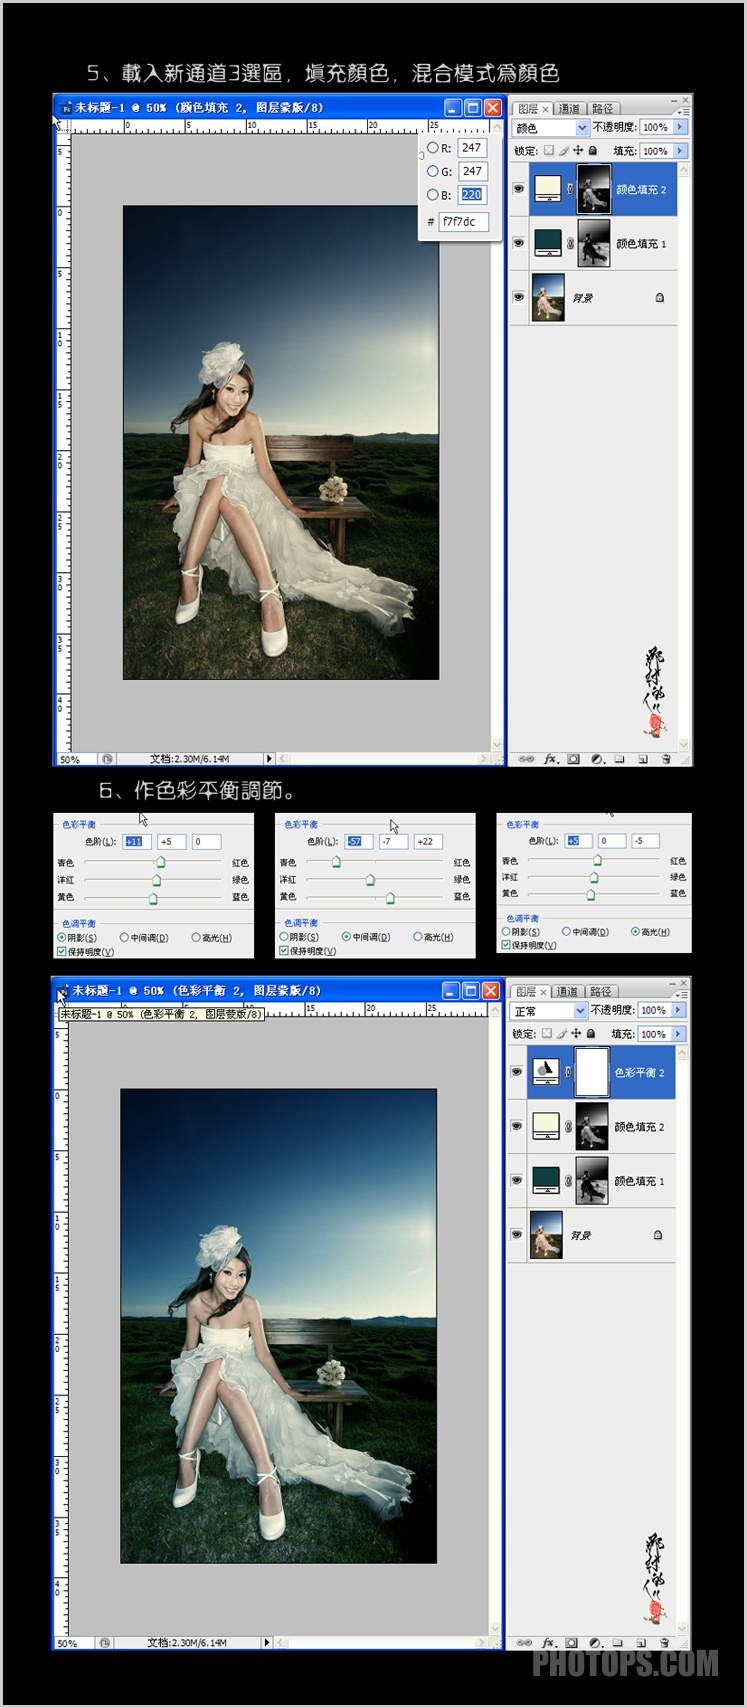Select 中间调 radio in the -57 color balance dialog
This screenshot has width=747, height=1708.
point(346,937)
